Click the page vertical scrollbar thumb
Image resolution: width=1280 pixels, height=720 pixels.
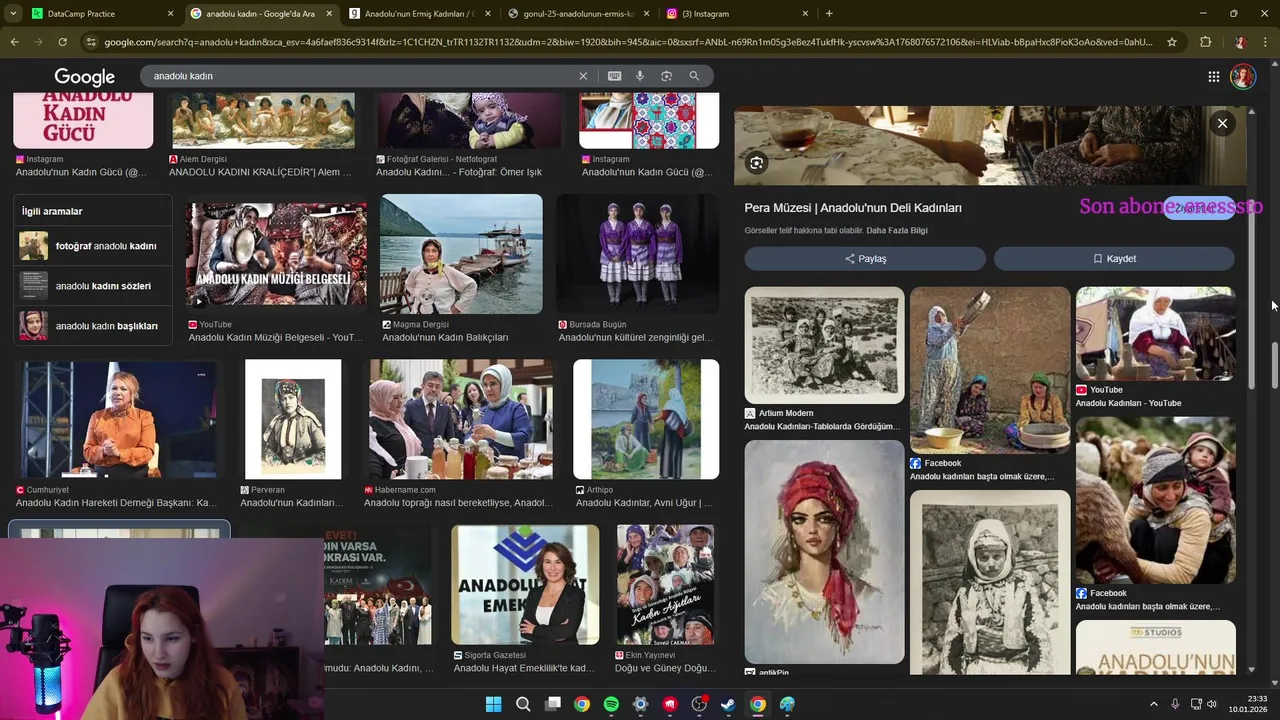[x=1274, y=365]
